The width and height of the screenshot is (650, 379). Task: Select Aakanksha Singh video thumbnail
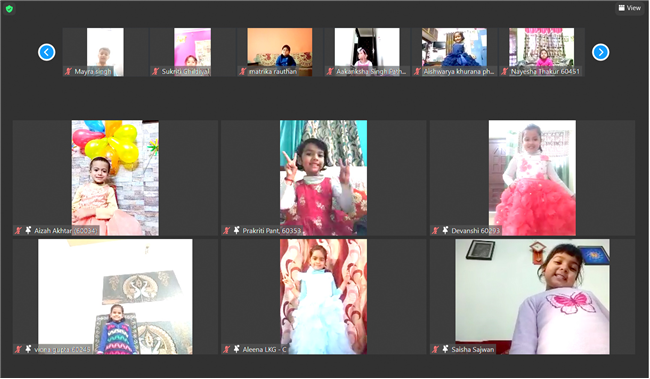point(367,52)
